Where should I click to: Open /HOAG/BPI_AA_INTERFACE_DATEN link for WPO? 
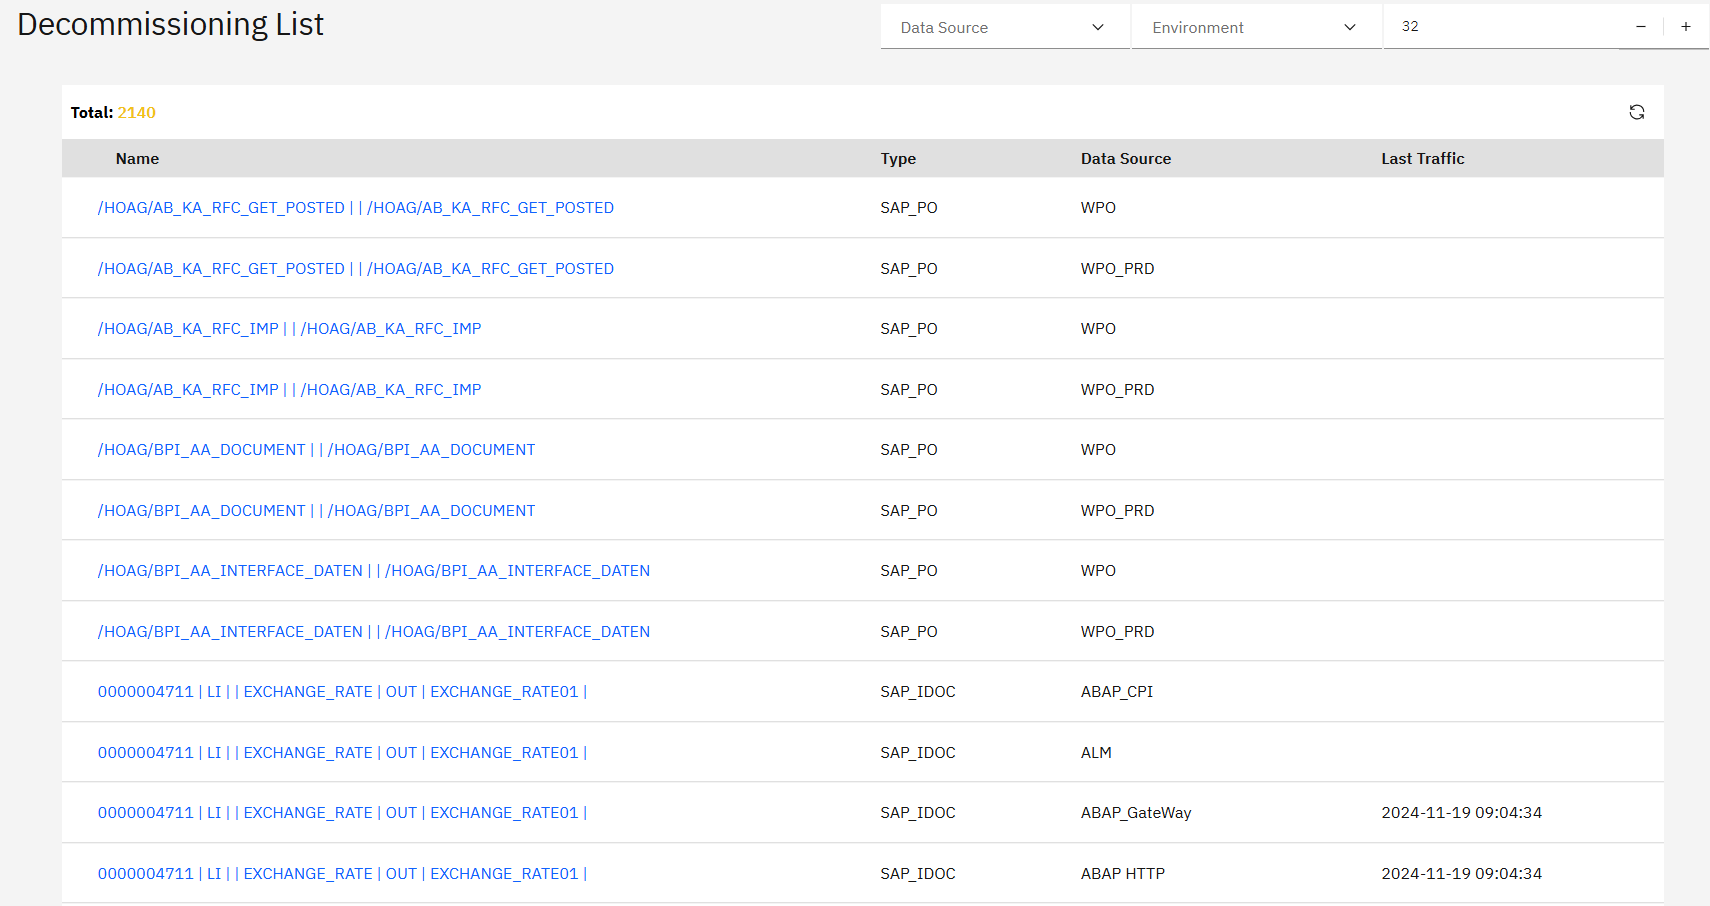tap(373, 571)
